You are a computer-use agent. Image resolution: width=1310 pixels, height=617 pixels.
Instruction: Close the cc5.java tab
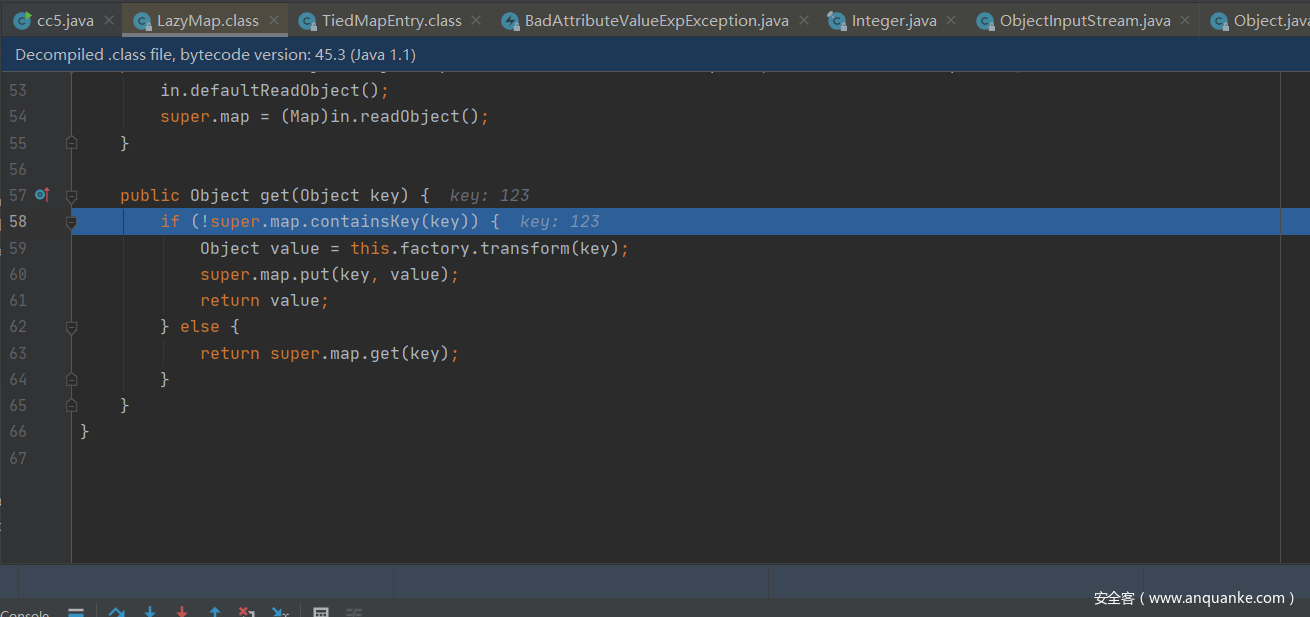click(109, 20)
